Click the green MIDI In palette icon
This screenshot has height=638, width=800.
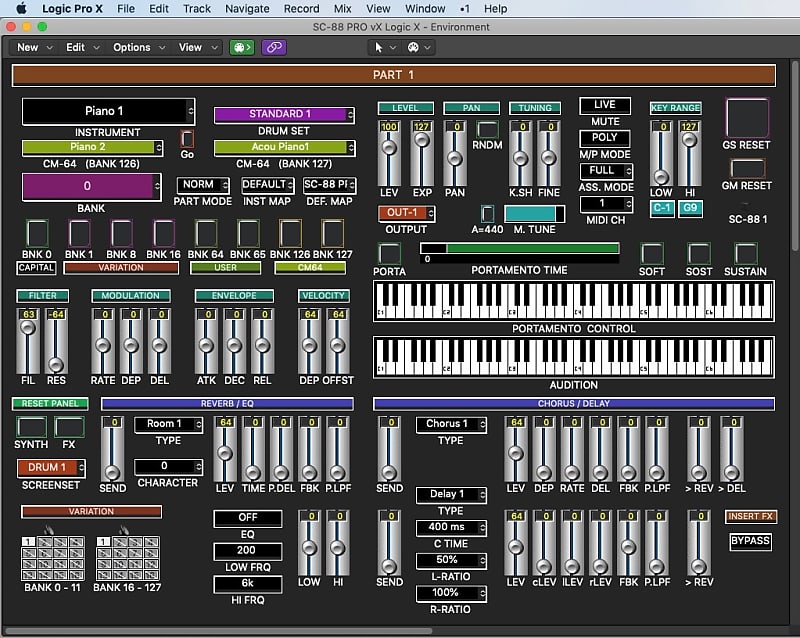pos(242,47)
